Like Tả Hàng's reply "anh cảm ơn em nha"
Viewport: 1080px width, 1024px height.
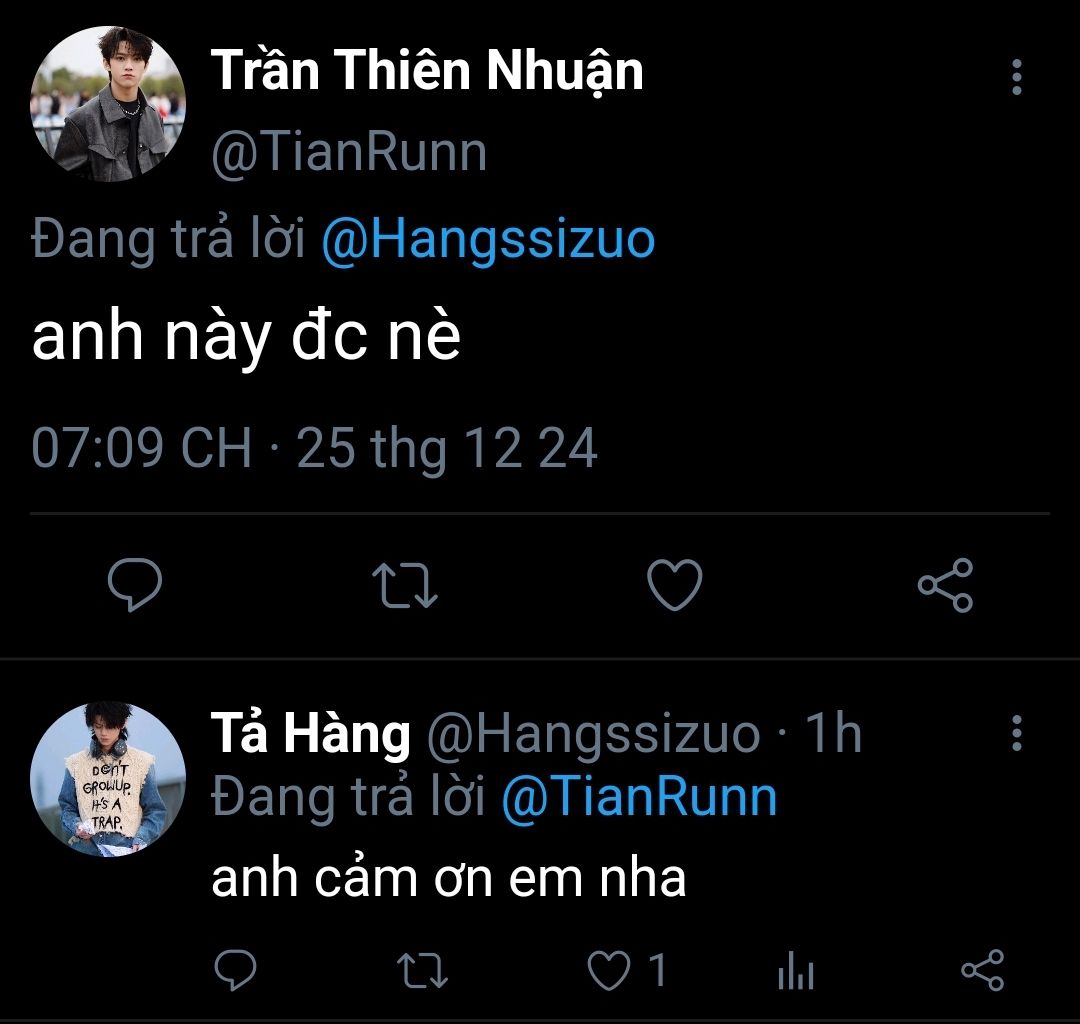(609, 970)
